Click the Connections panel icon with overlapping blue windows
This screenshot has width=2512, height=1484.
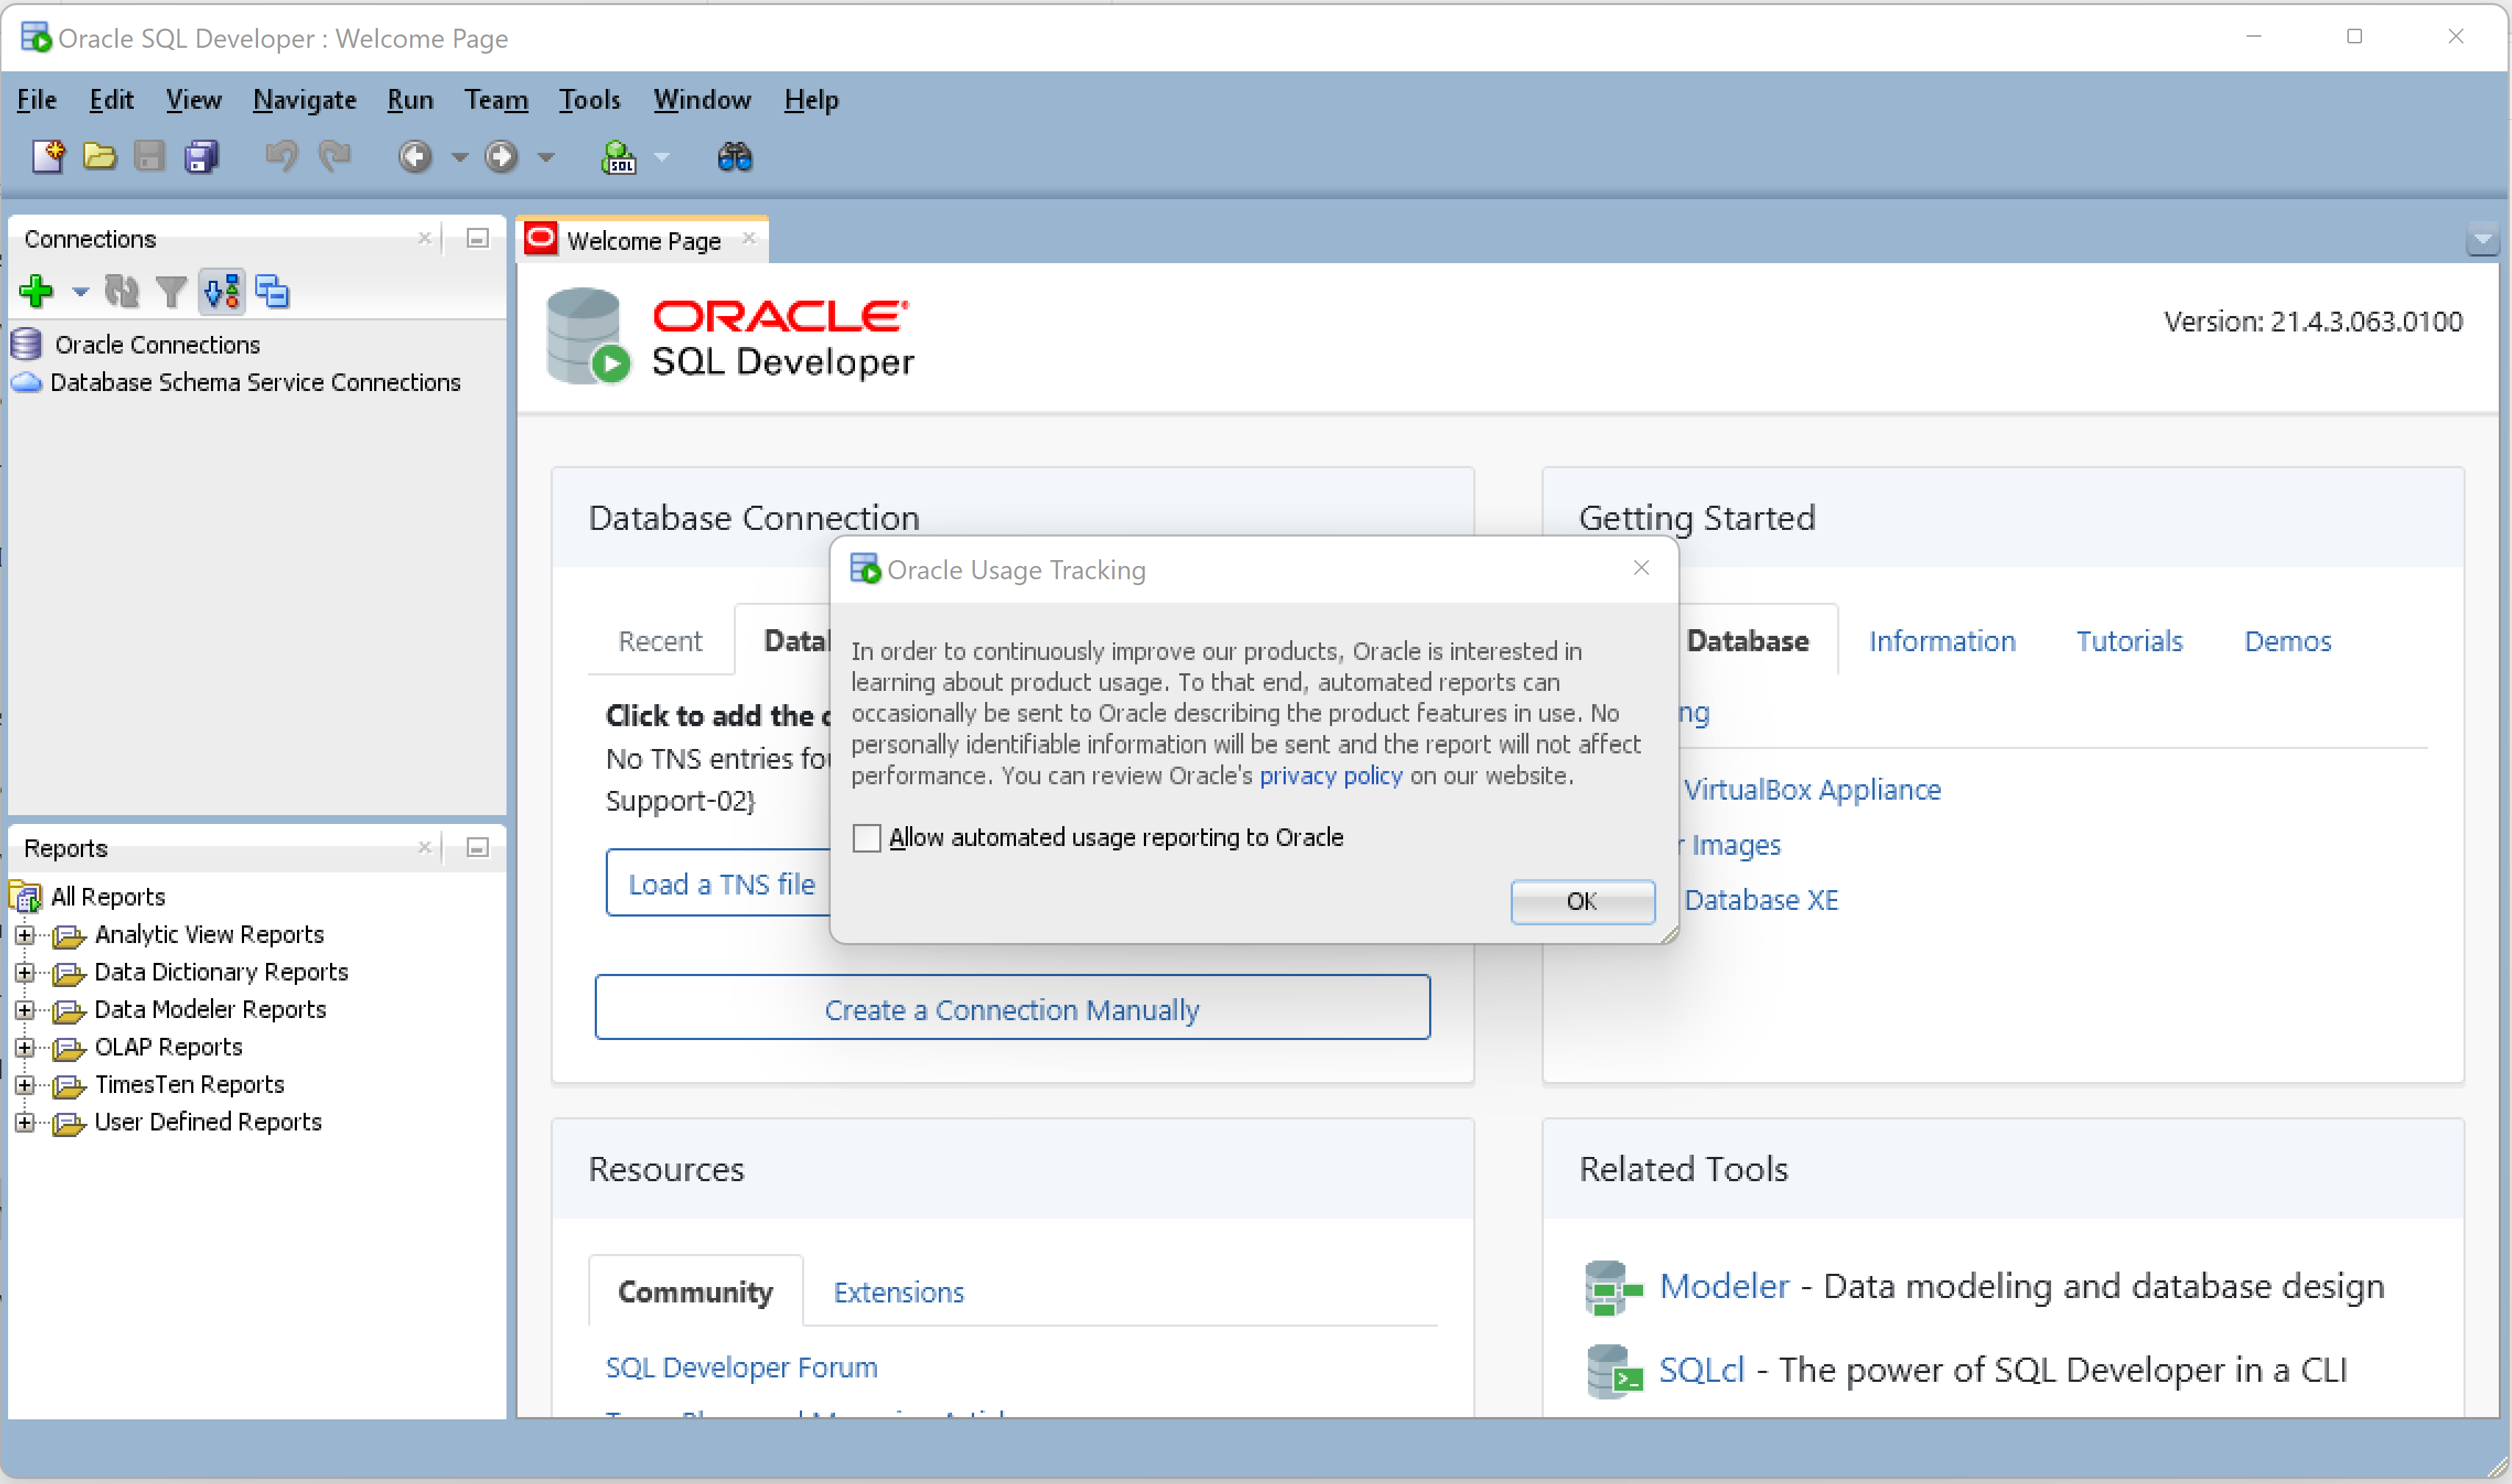click(272, 292)
